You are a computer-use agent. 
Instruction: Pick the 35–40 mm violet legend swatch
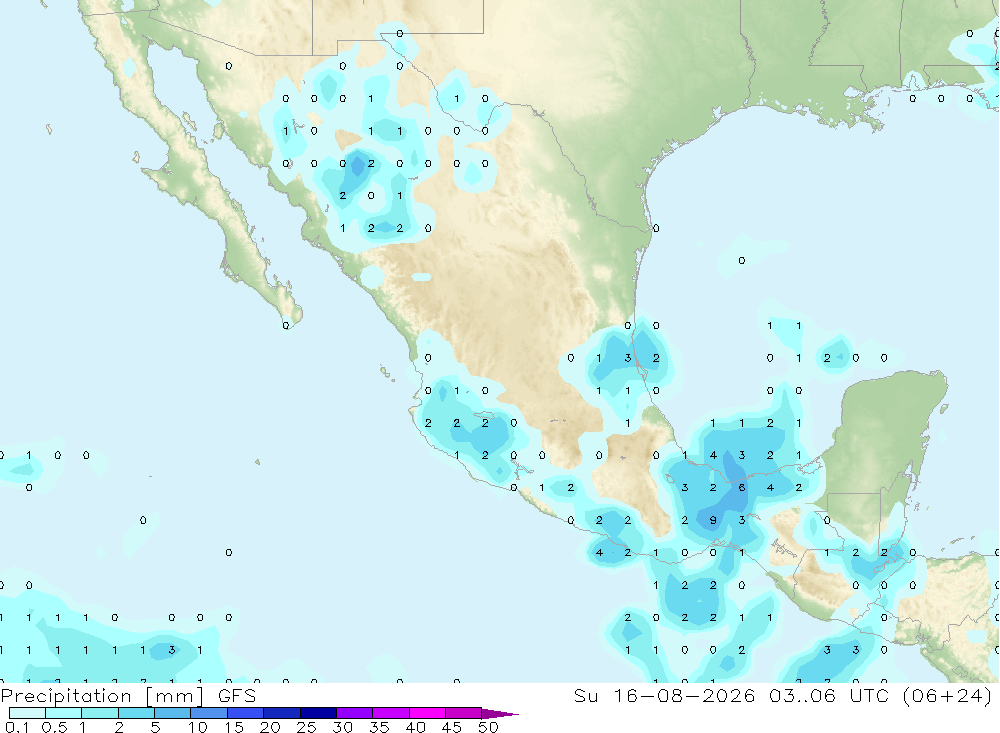pos(391,713)
